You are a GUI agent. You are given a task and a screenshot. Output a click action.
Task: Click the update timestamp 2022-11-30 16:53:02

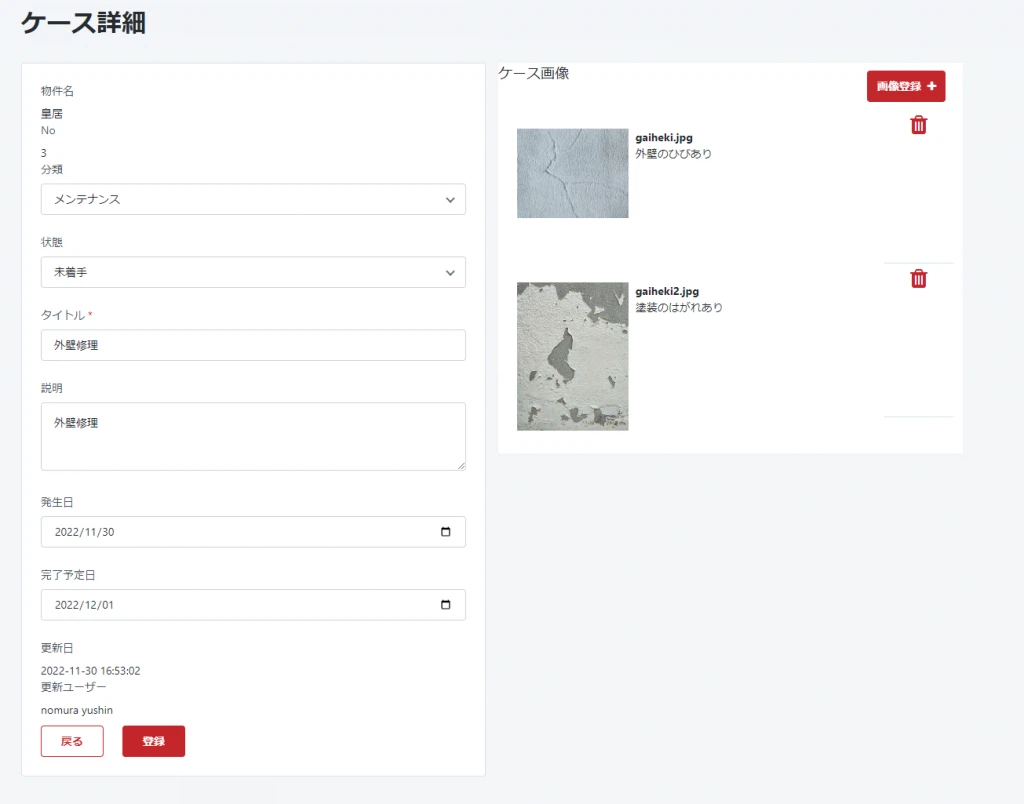pos(91,671)
